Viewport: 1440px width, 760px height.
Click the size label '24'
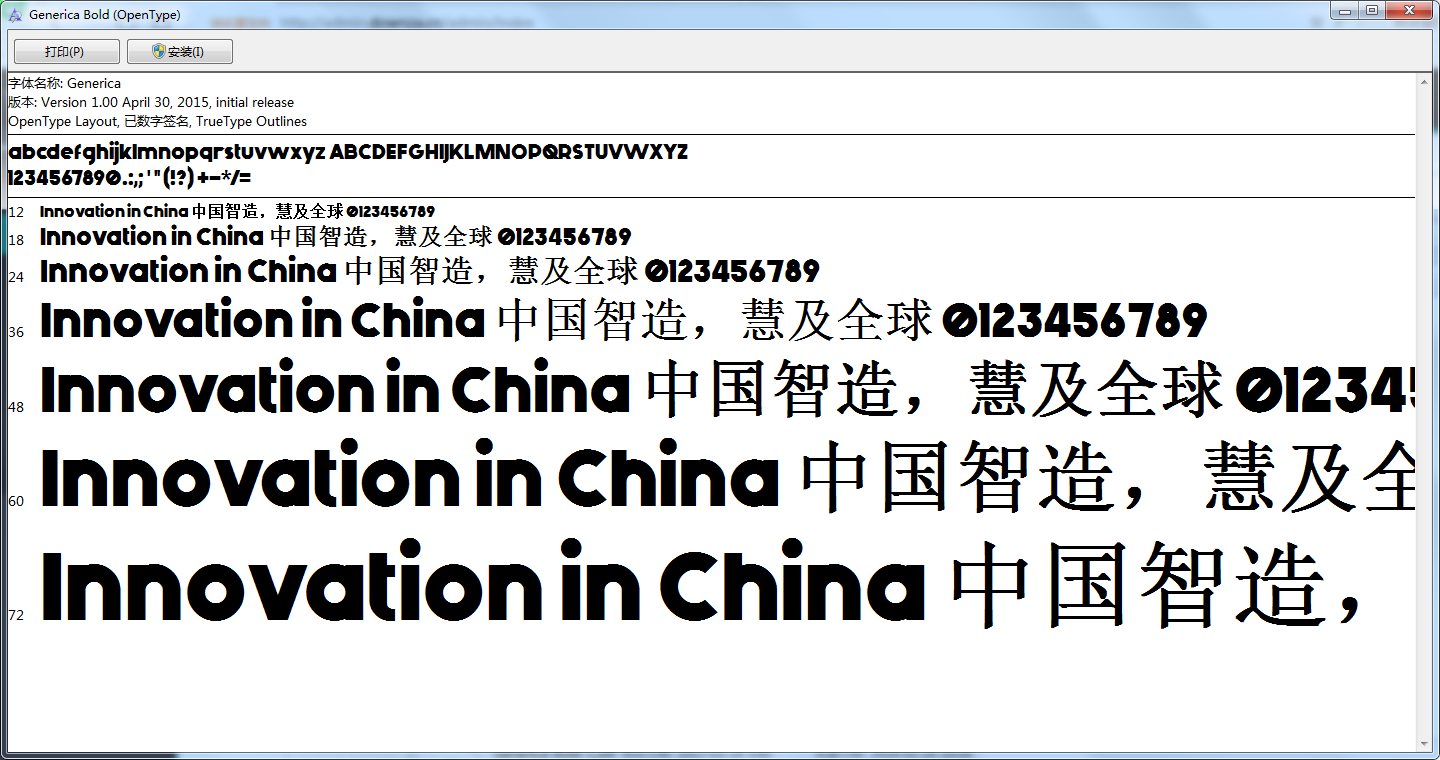[x=16, y=276]
